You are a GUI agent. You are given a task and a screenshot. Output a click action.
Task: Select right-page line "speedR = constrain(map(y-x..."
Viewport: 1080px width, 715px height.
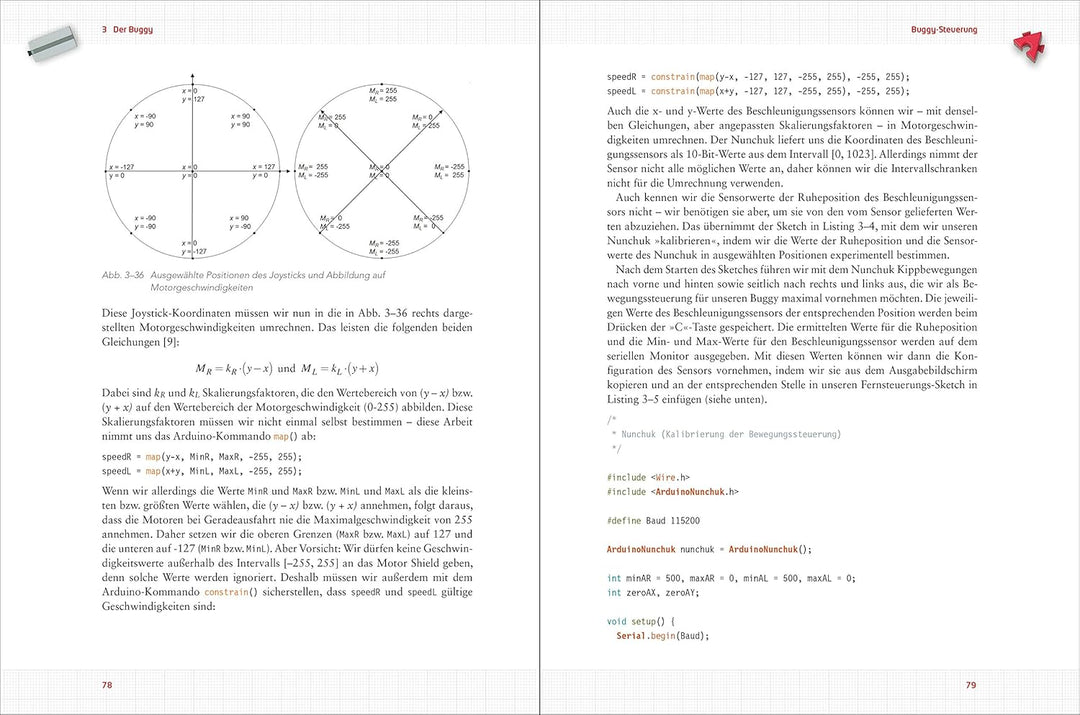[758, 77]
